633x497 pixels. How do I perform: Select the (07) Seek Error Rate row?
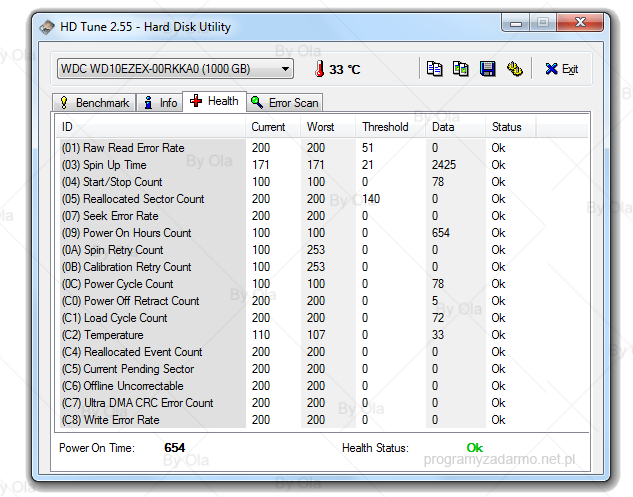point(323,216)
